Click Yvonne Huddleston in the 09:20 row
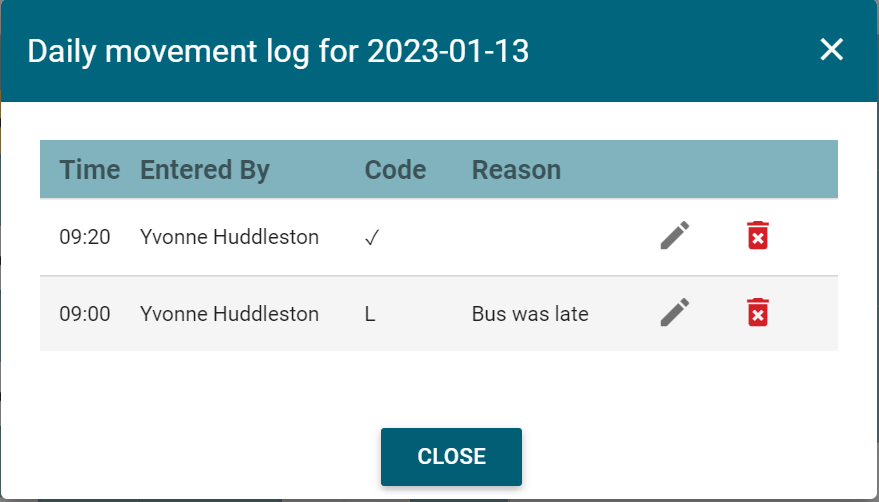Viewport: 879px width, 502px height. tap(229, 237)
